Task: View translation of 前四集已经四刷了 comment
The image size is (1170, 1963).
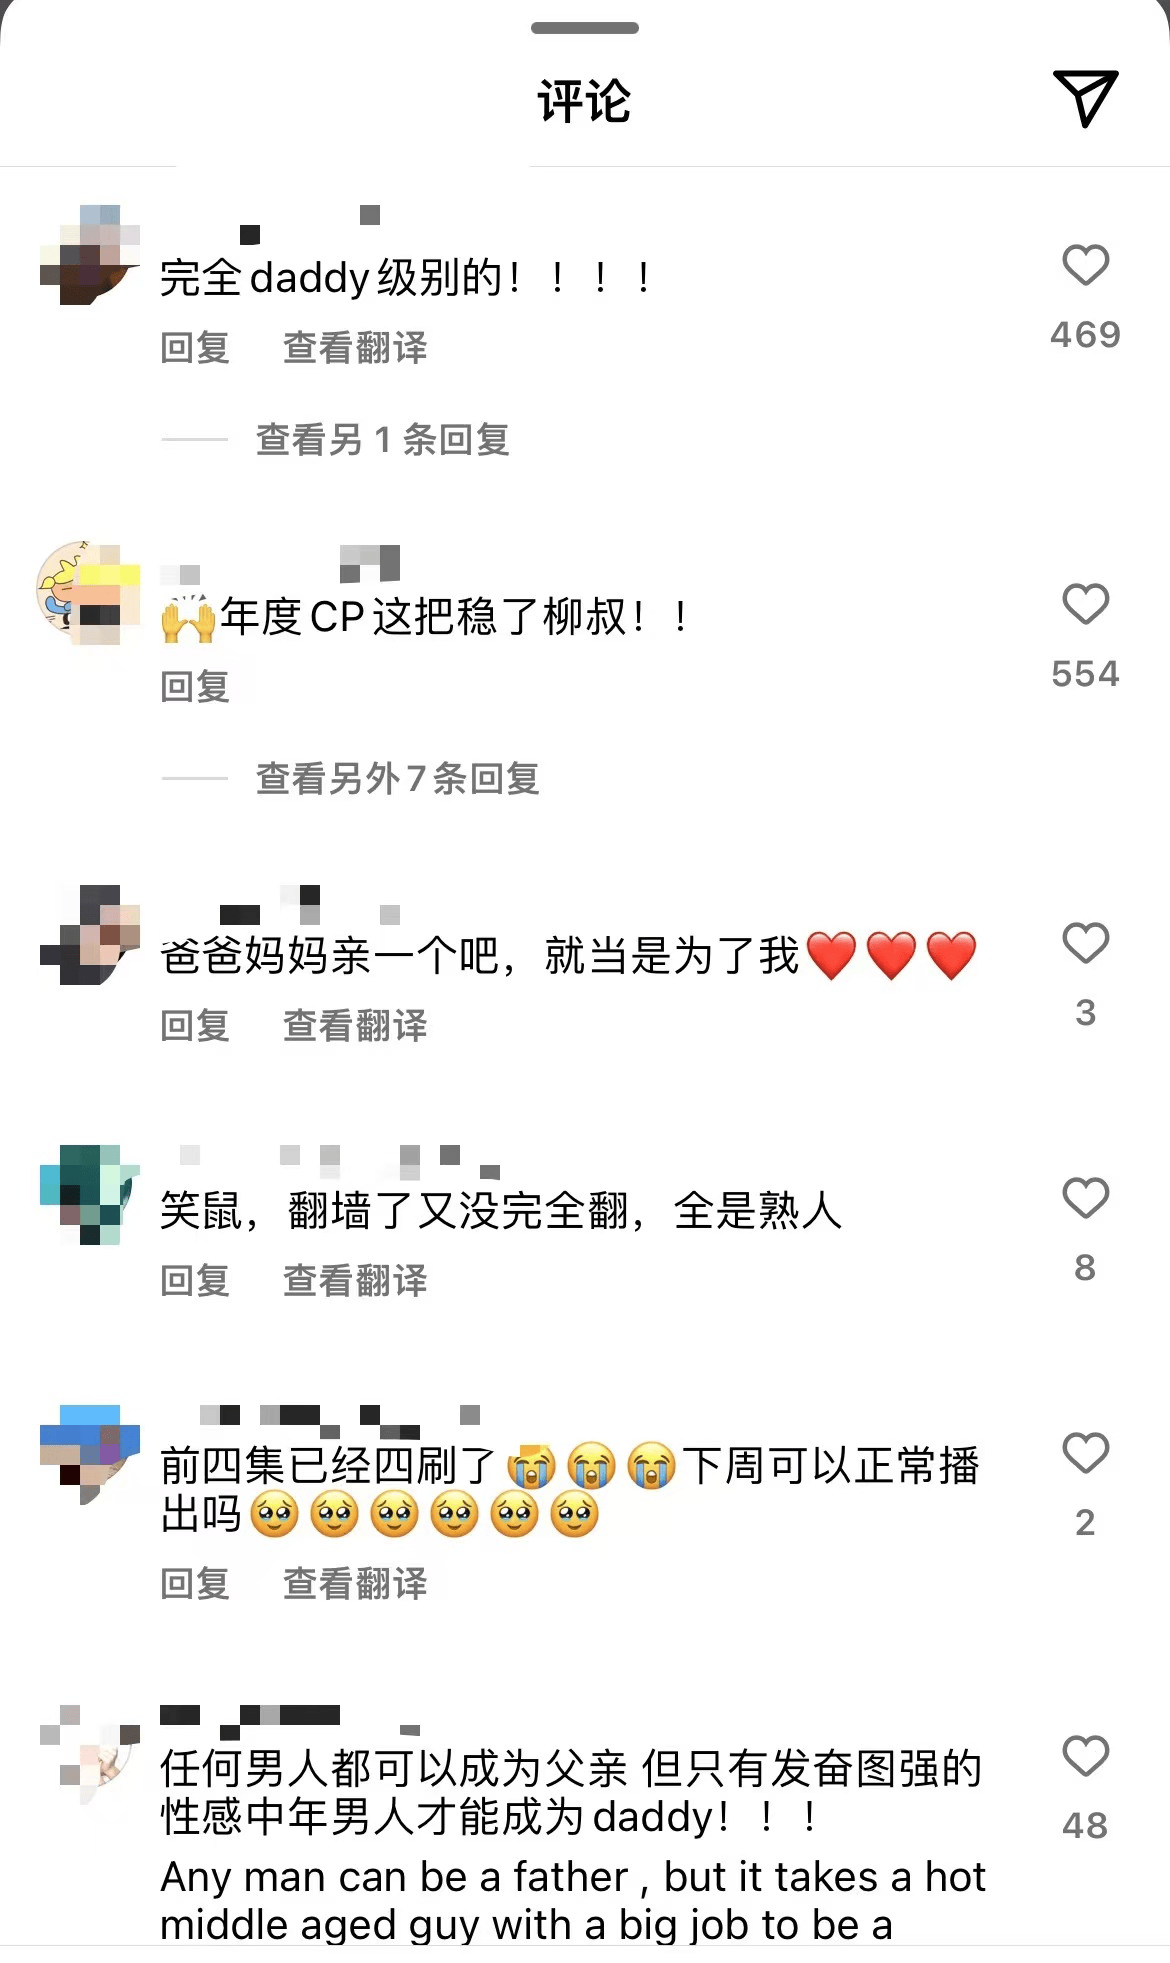Action: pos(355,1584)
